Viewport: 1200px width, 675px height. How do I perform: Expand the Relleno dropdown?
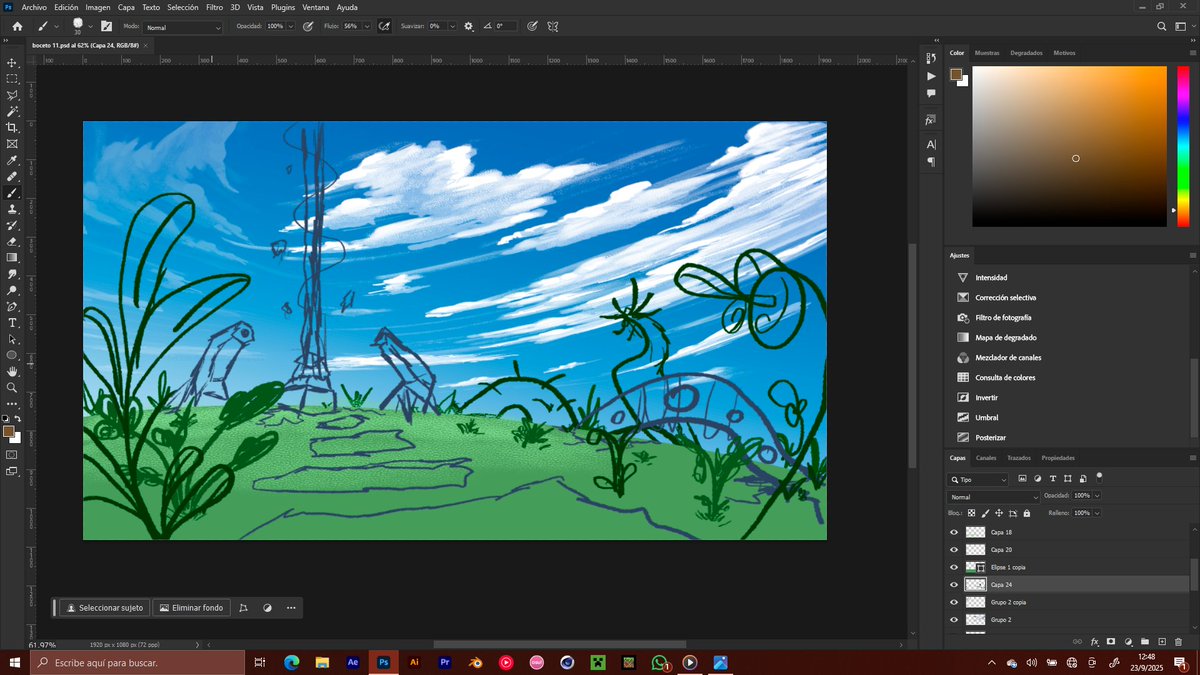coord(1097,513)
